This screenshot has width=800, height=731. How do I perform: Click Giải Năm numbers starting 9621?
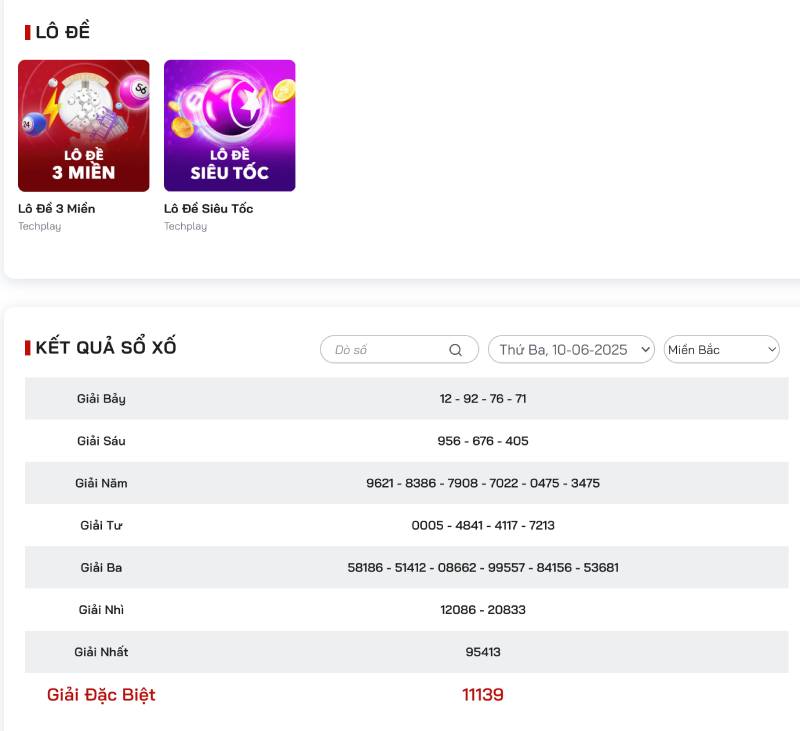[483, 483]
